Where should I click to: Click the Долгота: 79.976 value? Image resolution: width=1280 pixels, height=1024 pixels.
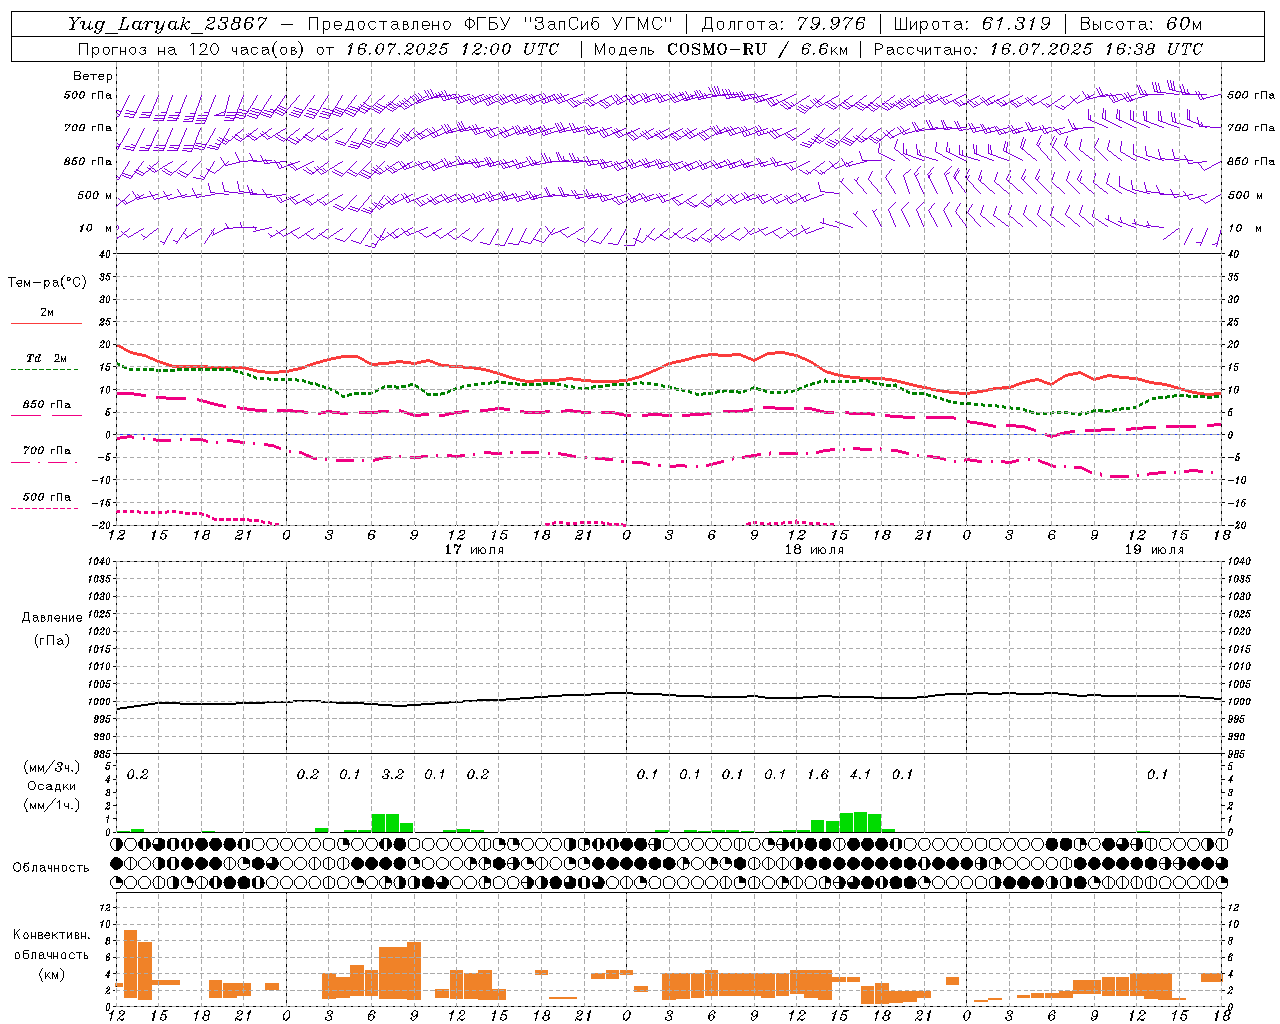coord(786,24)
